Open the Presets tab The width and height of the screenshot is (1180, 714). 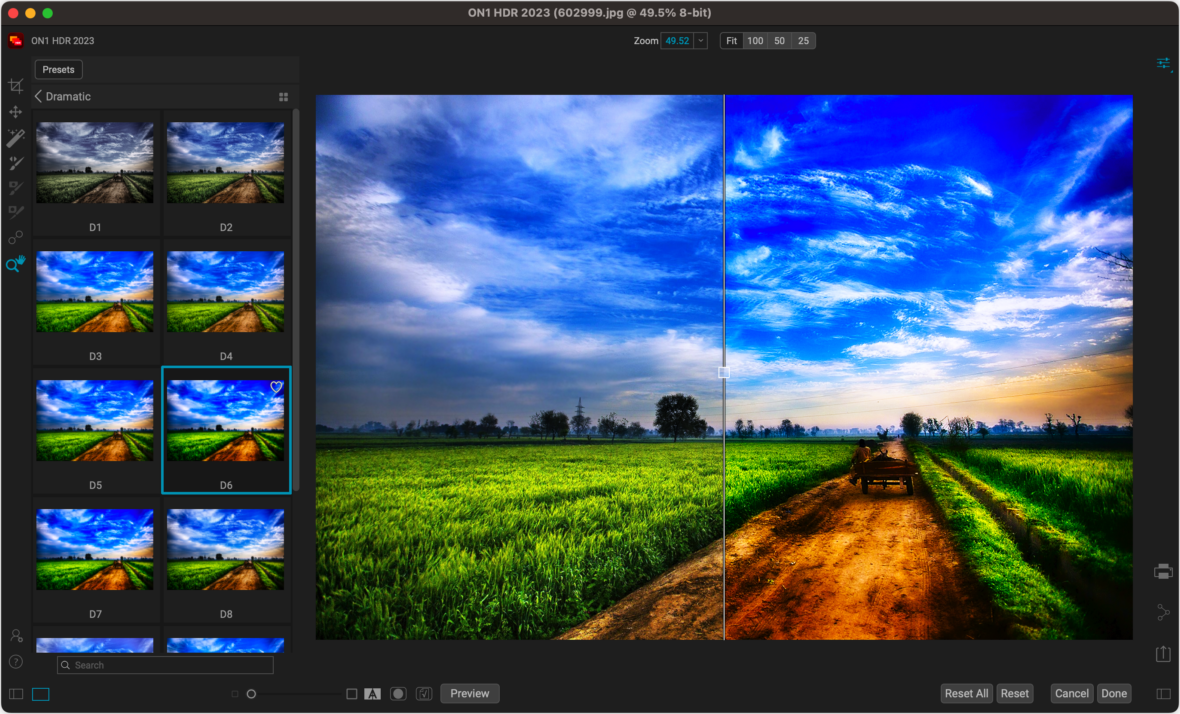(x=59, y=70)
